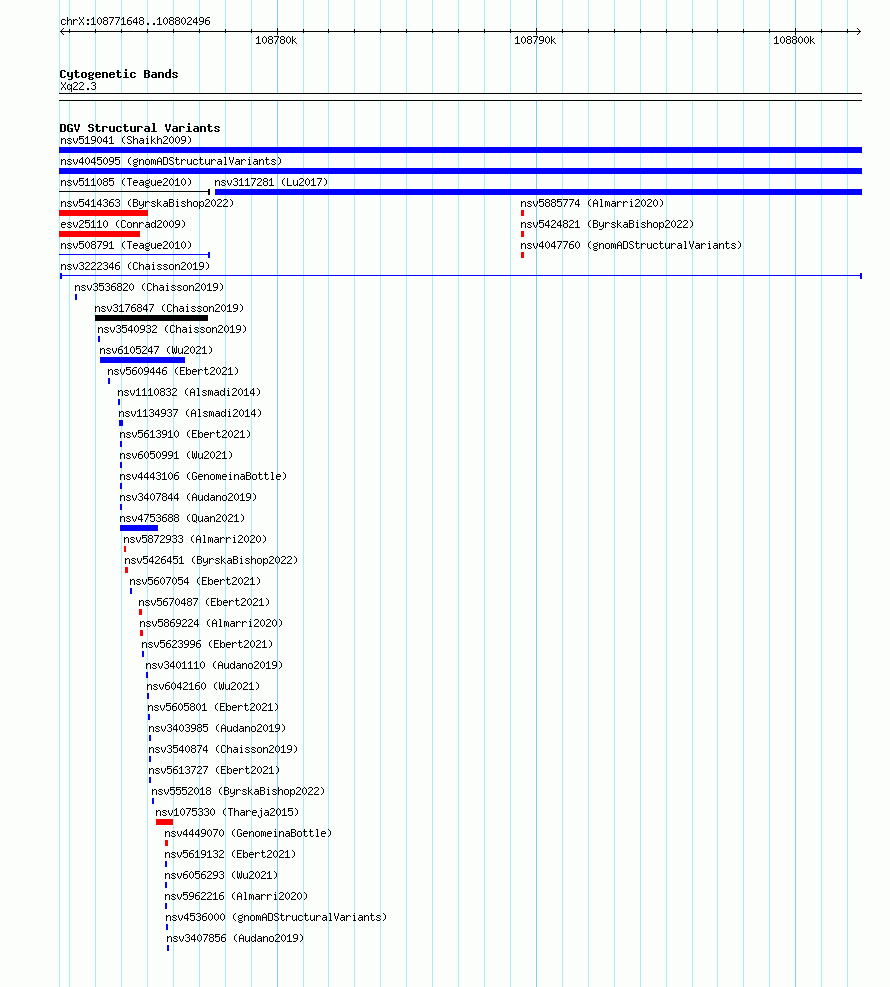Viewport: 890px width, 987px height.
Task: Click nsv5872933 (Almarri2020) label
Action: pos(195,539)
